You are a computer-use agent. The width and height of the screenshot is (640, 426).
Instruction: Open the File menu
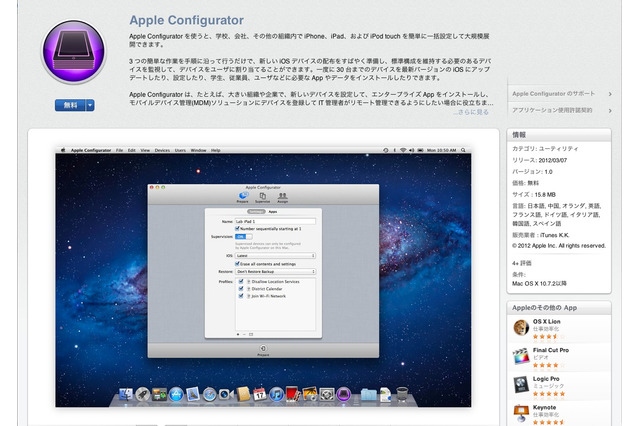click(119, 150)
